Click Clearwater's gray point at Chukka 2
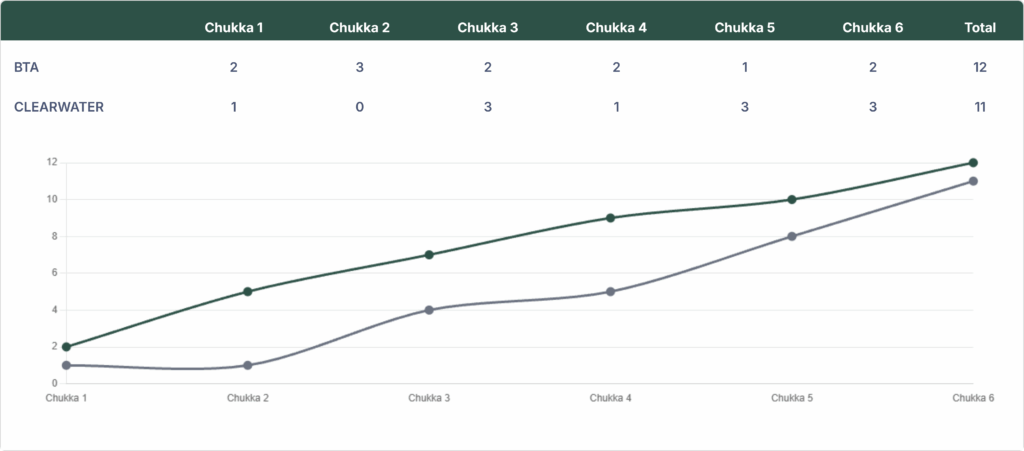 point(247,365)
